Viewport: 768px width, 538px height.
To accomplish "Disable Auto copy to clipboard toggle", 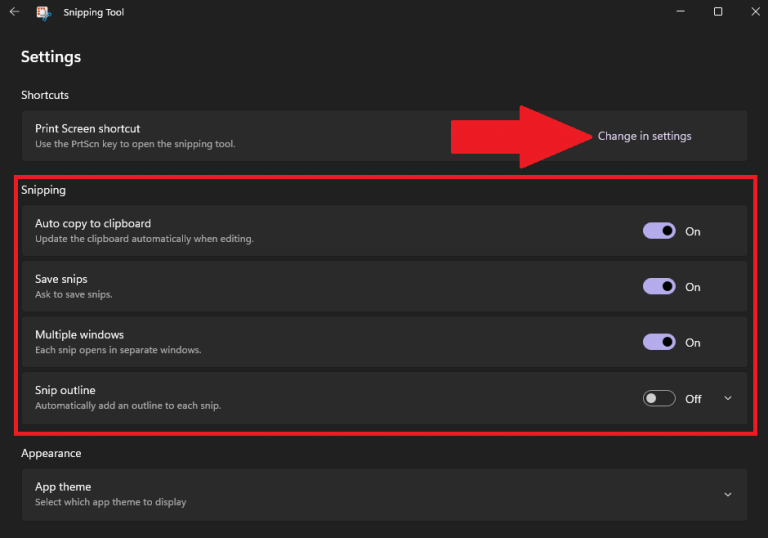I will (x=659, y=231).
